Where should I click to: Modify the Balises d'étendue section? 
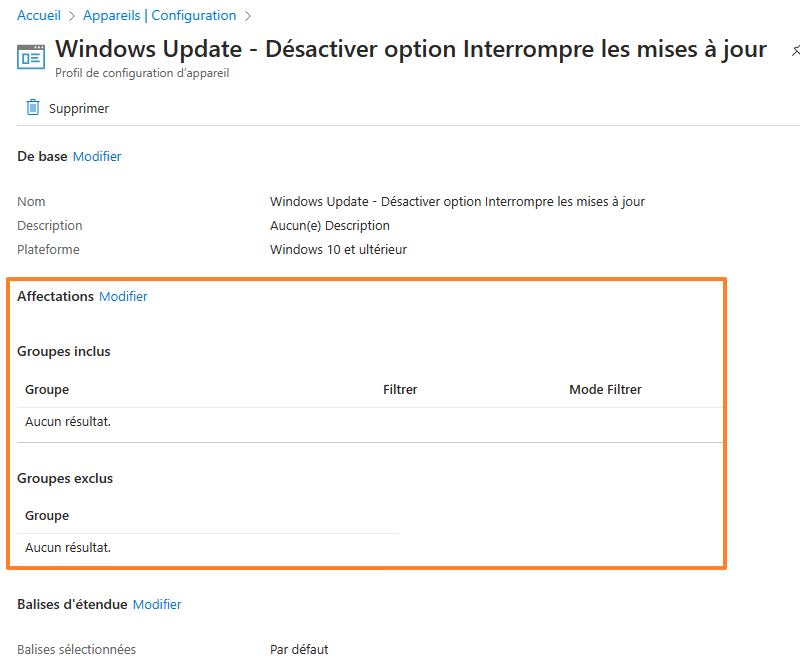point(157,605)
